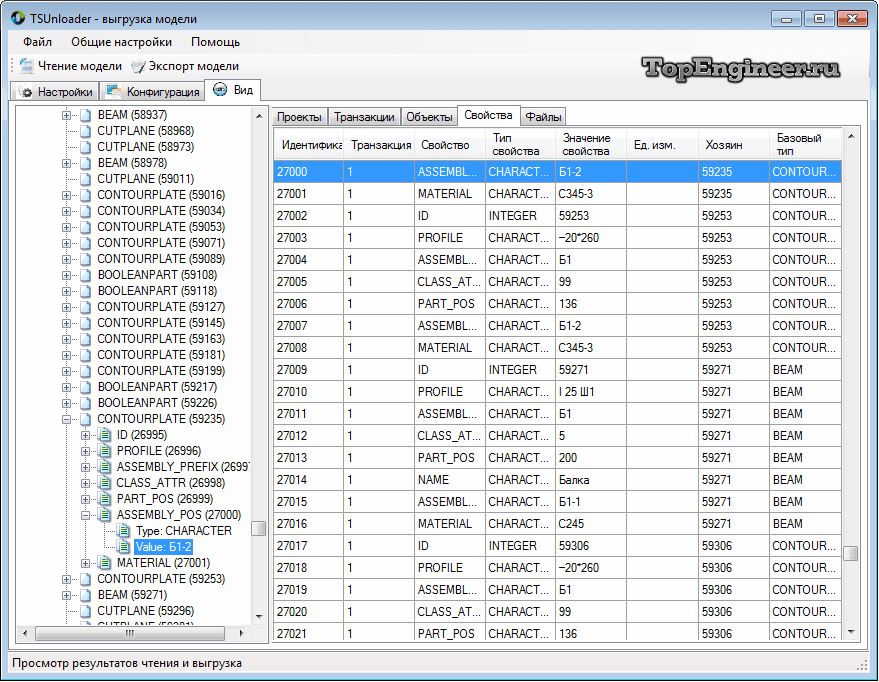Sort by the Хозяин column header

pos(724,145)
